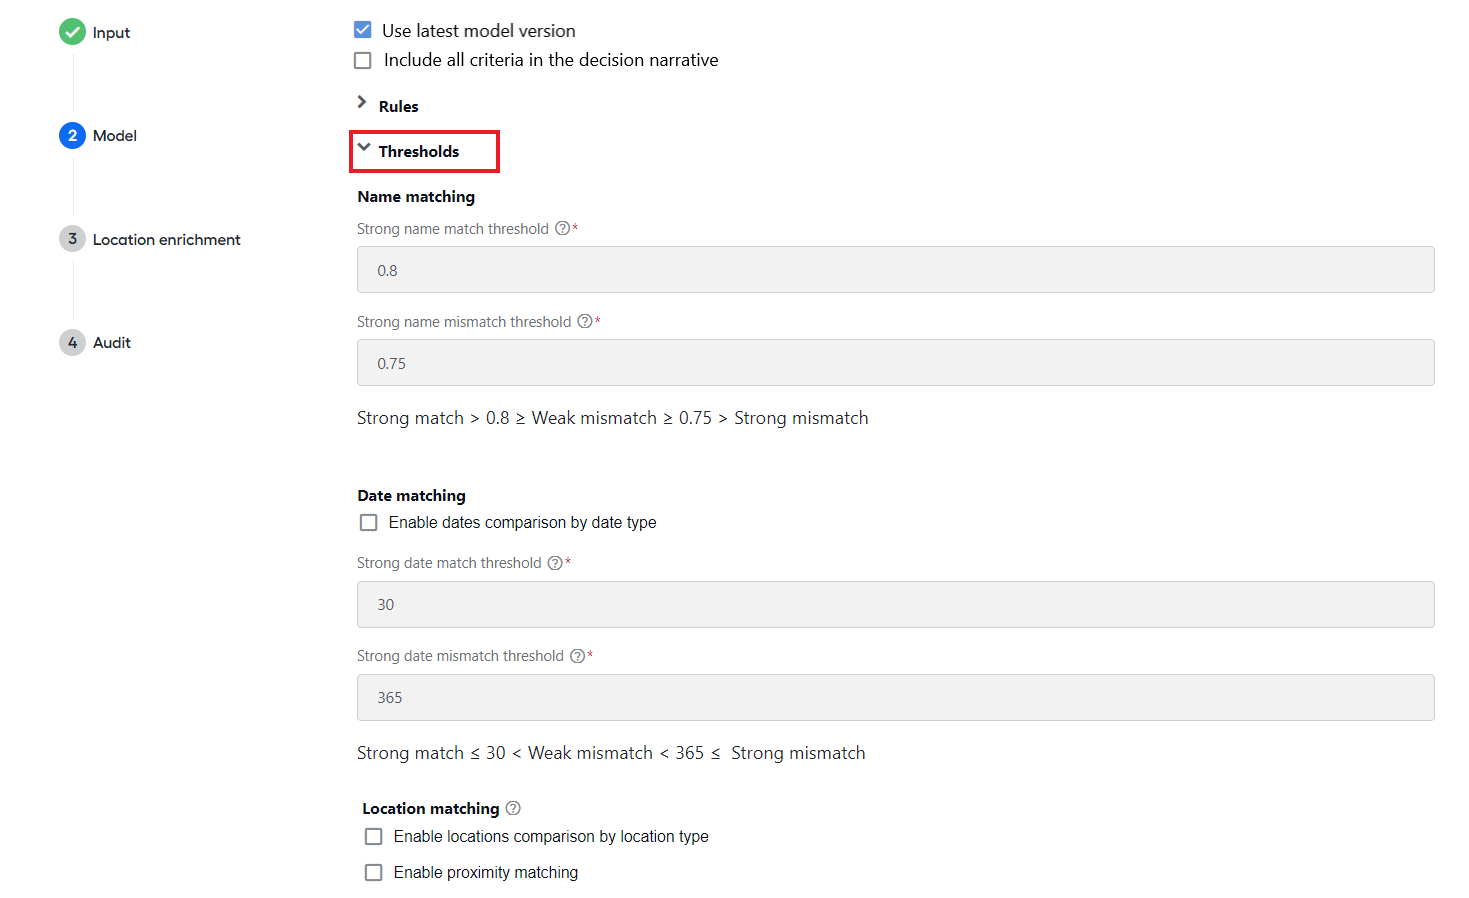This screenshot has height=898, width=1469.
Task: Focus the Strong date match threshold input
Action: pos(896,605)
